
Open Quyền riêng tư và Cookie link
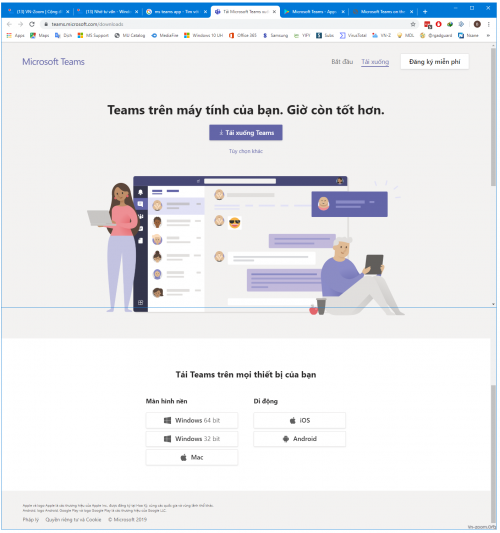[x=73, y=520]
